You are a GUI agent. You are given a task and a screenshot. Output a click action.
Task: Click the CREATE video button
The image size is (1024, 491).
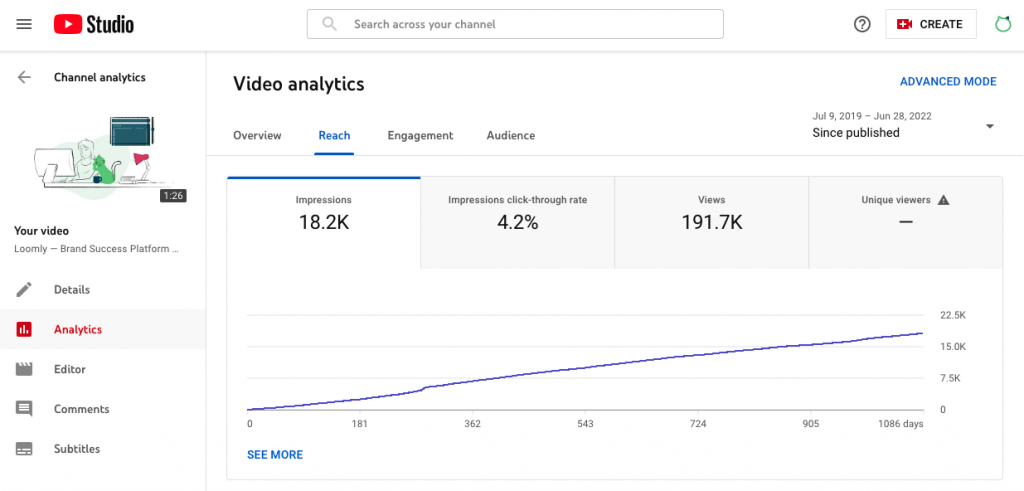(x=931, y=24)
